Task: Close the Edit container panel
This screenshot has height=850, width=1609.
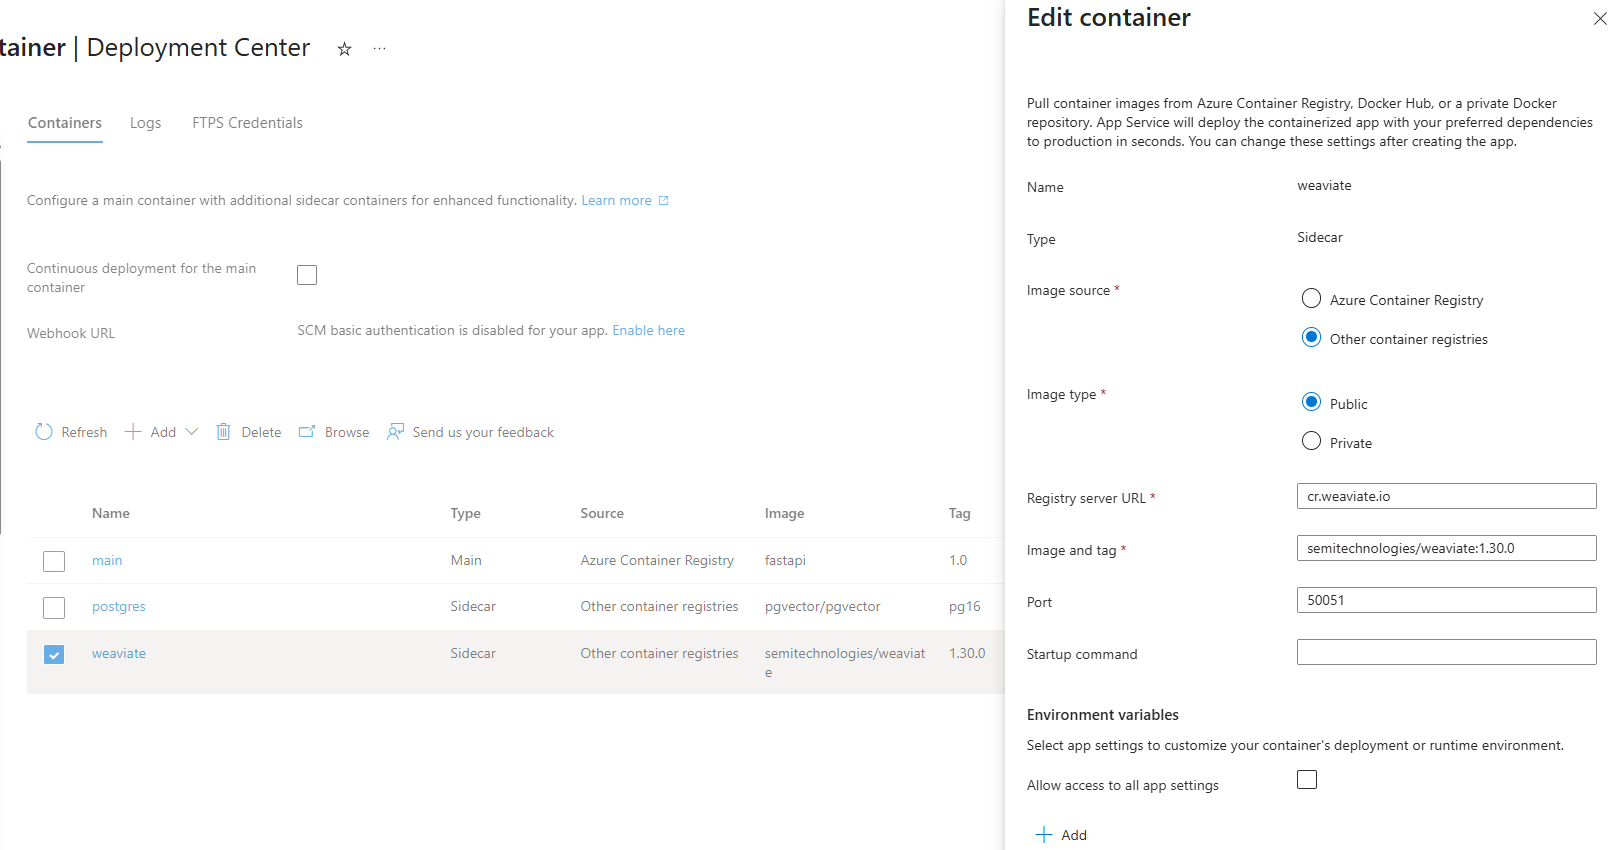Action: (1599, 19)
